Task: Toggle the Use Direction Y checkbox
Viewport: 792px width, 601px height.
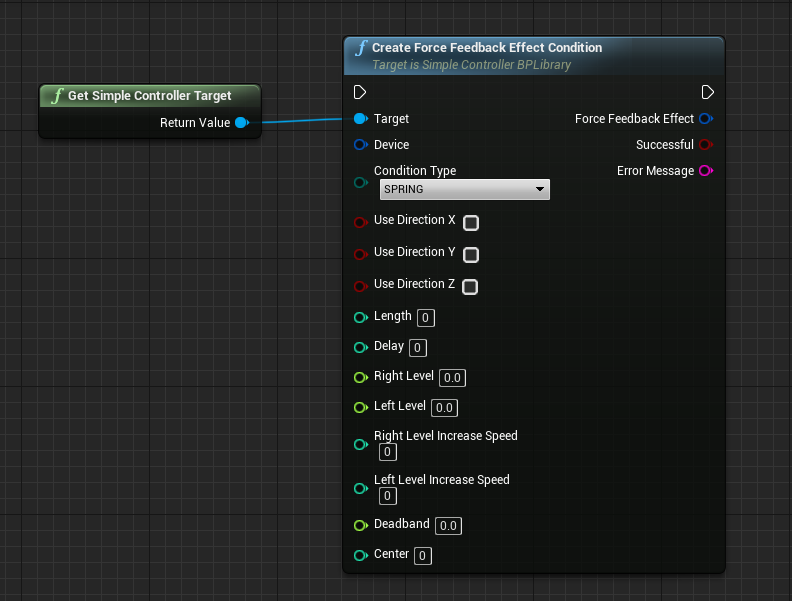Action: pyautogui.click(x=471, y=254)
